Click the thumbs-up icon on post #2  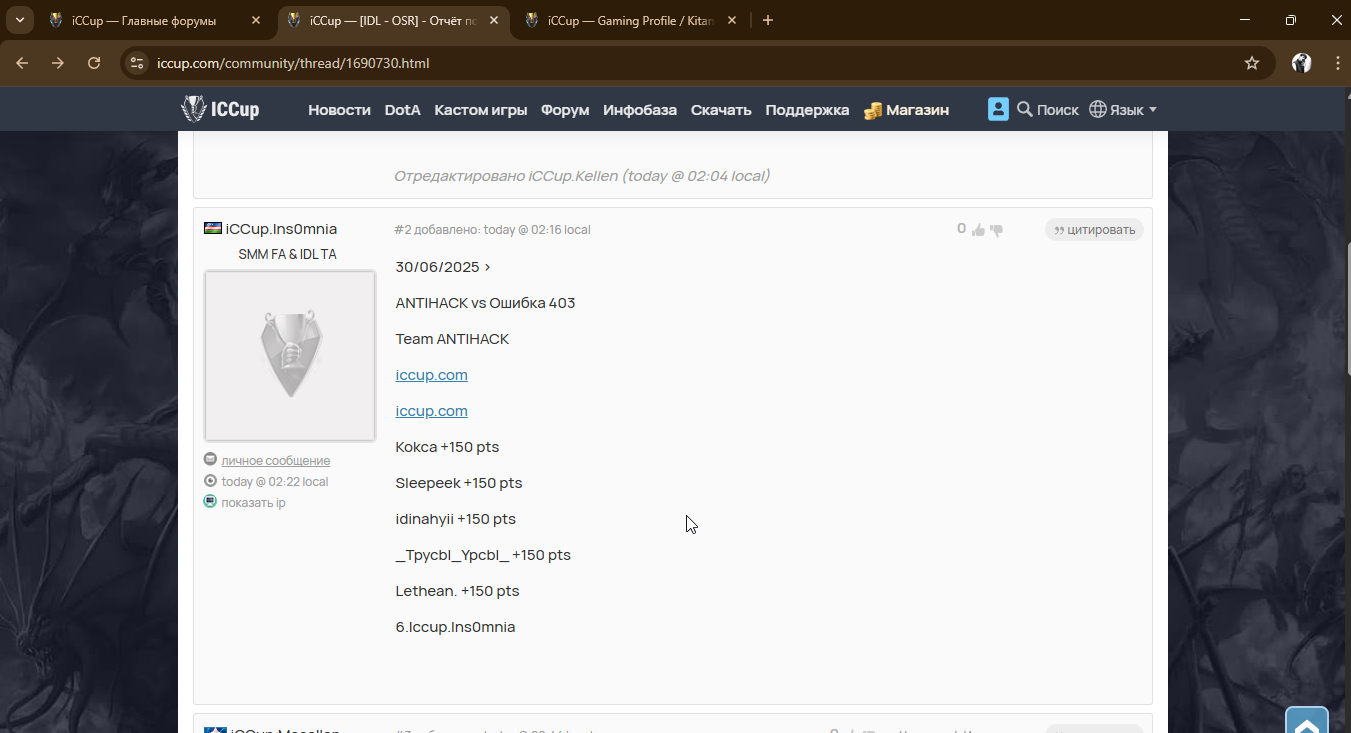coord(978,230)
